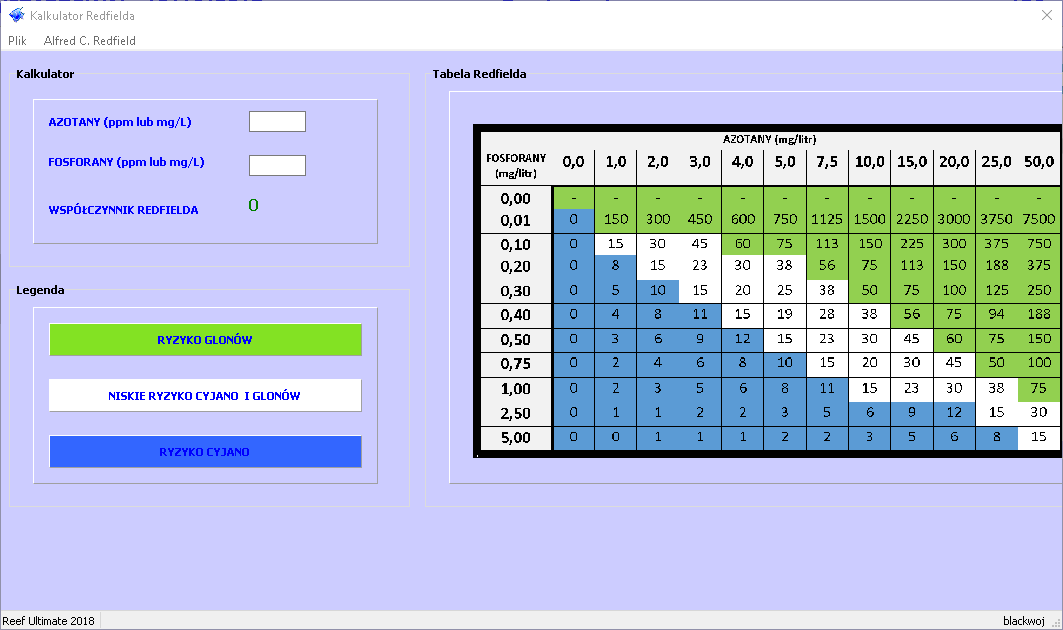Click the Kalkulator Redfielda app icon
Screen dimensions: 1063x630
16,15
